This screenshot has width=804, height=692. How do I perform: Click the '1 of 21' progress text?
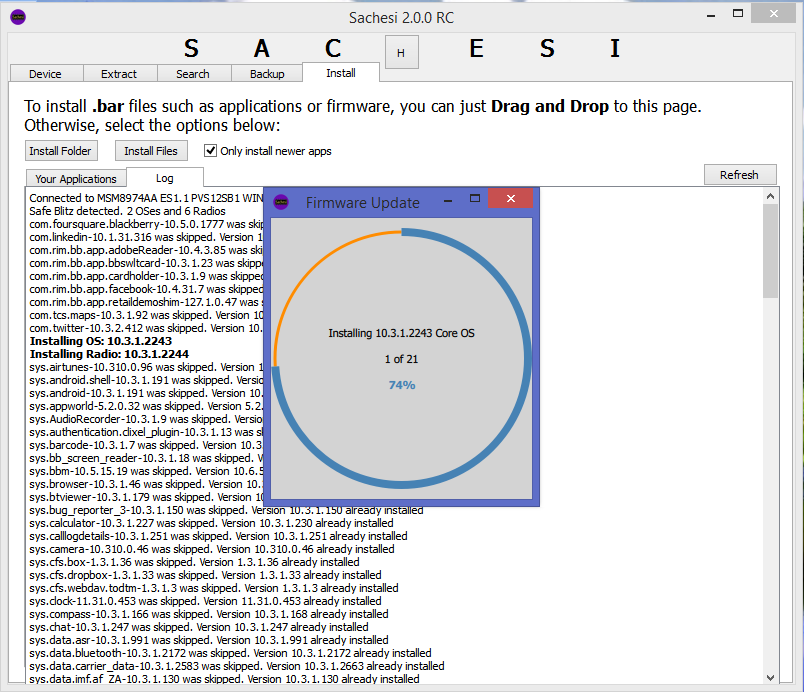pyautogui.click(x=401, y=359)
